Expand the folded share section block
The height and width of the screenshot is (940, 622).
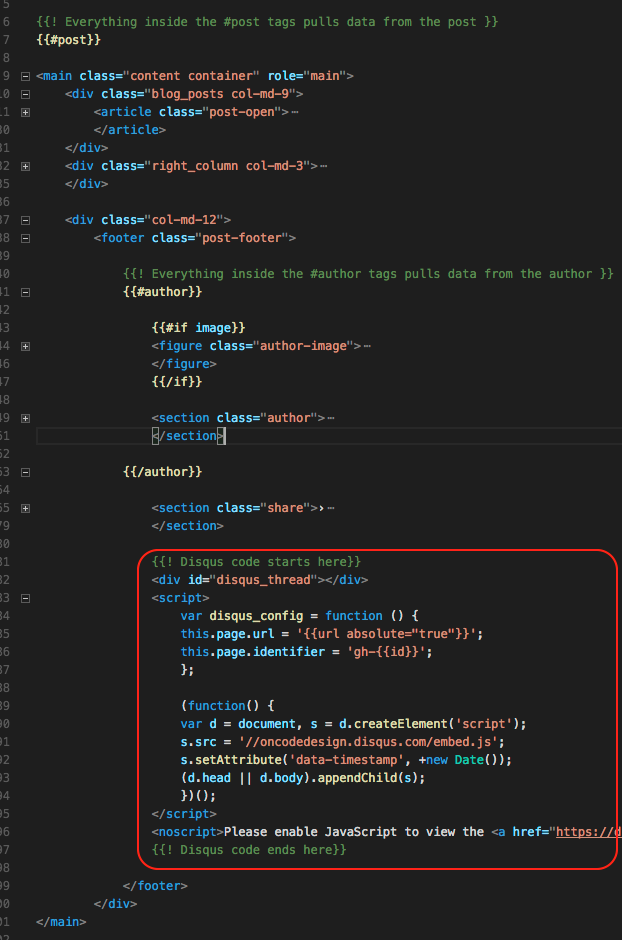[x=25, y=508]
